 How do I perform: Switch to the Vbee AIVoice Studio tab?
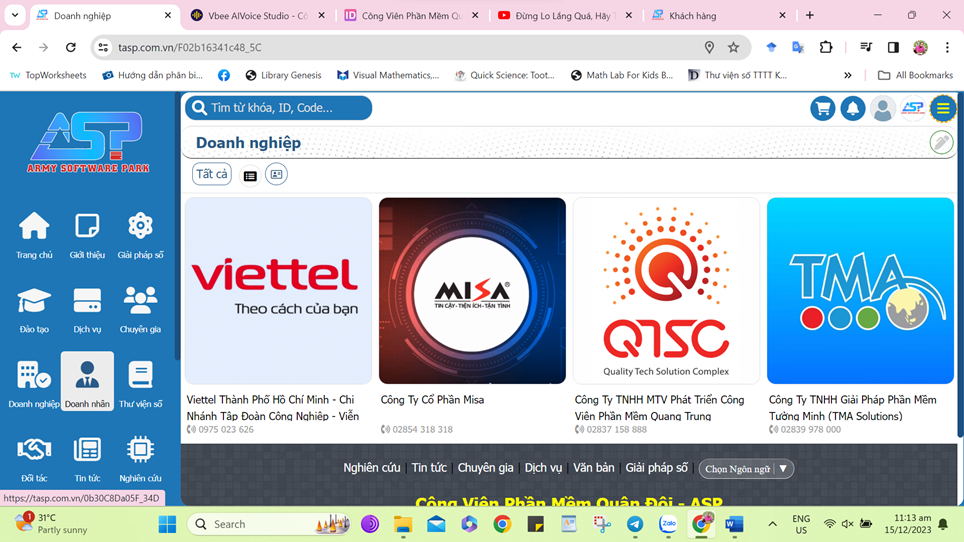coord(258,16)
